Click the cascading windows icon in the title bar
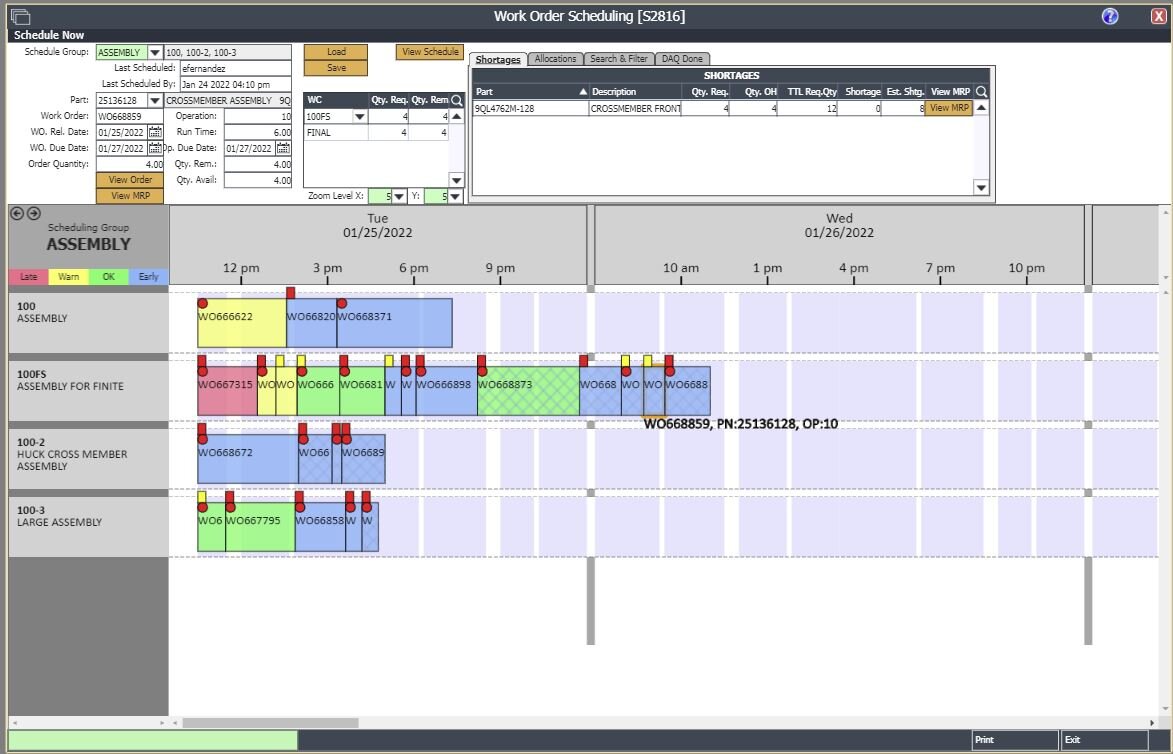The image size is (1173, 754). [20, 16]
